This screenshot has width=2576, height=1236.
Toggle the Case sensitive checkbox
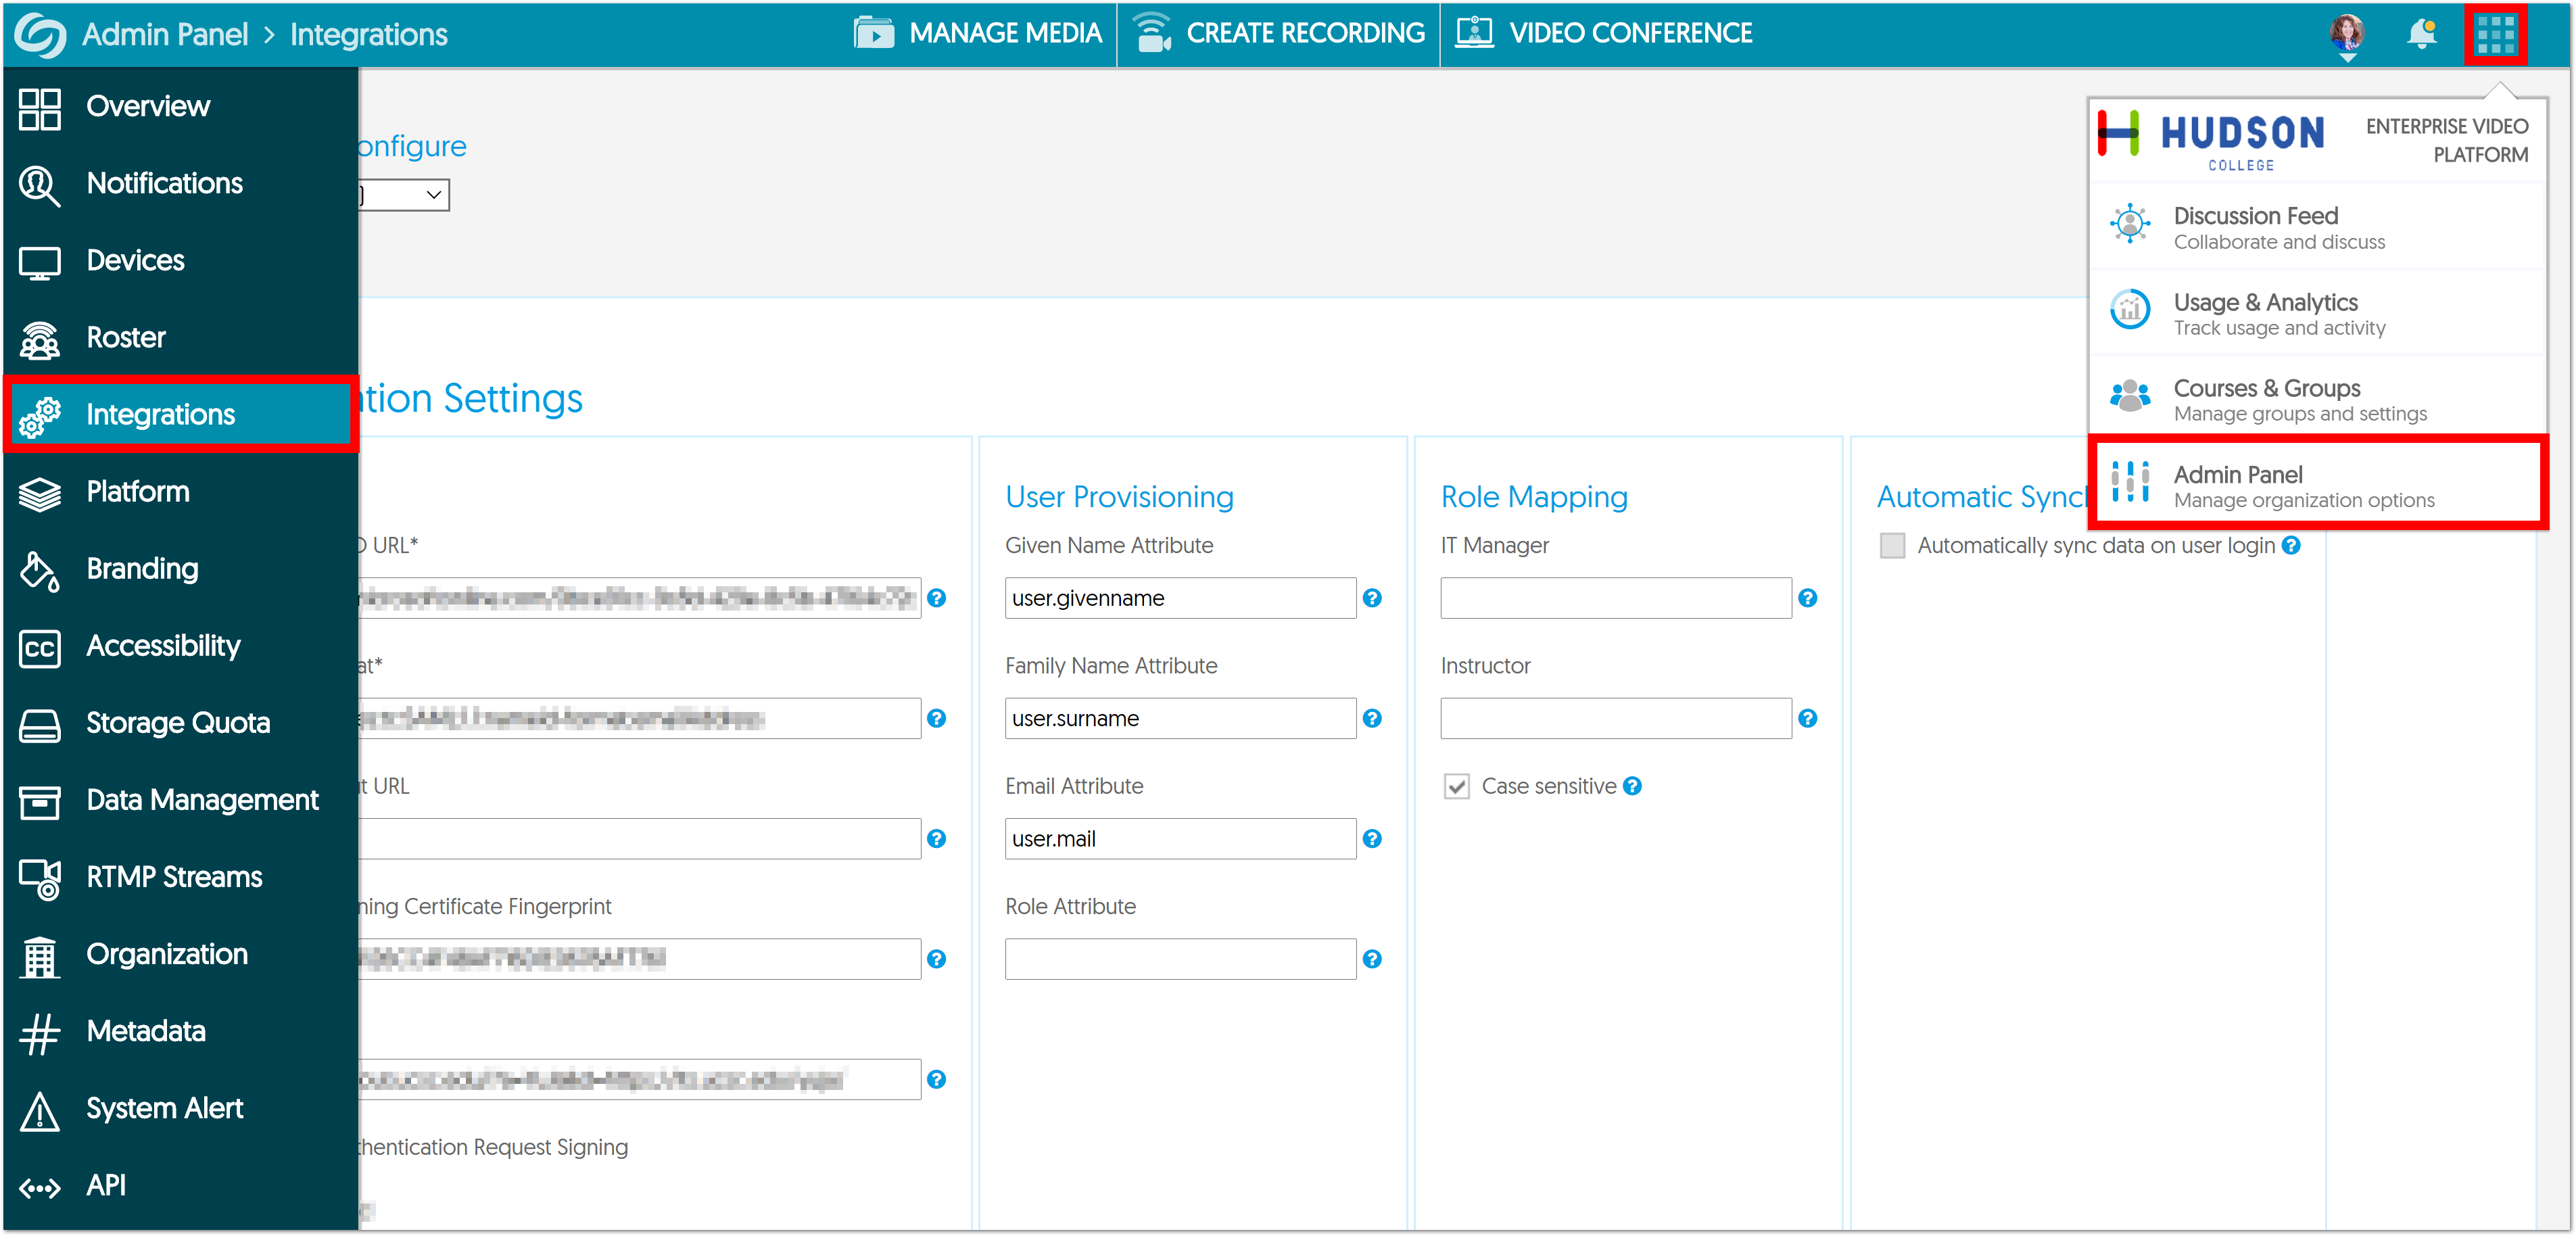coord(1456,787)
